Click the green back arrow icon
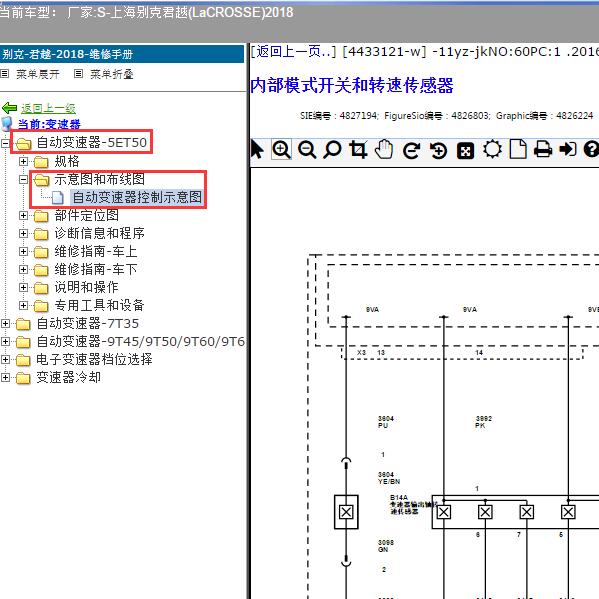This screenshot has height=599, width=599. pyautogui.click(x=10, y=108)
